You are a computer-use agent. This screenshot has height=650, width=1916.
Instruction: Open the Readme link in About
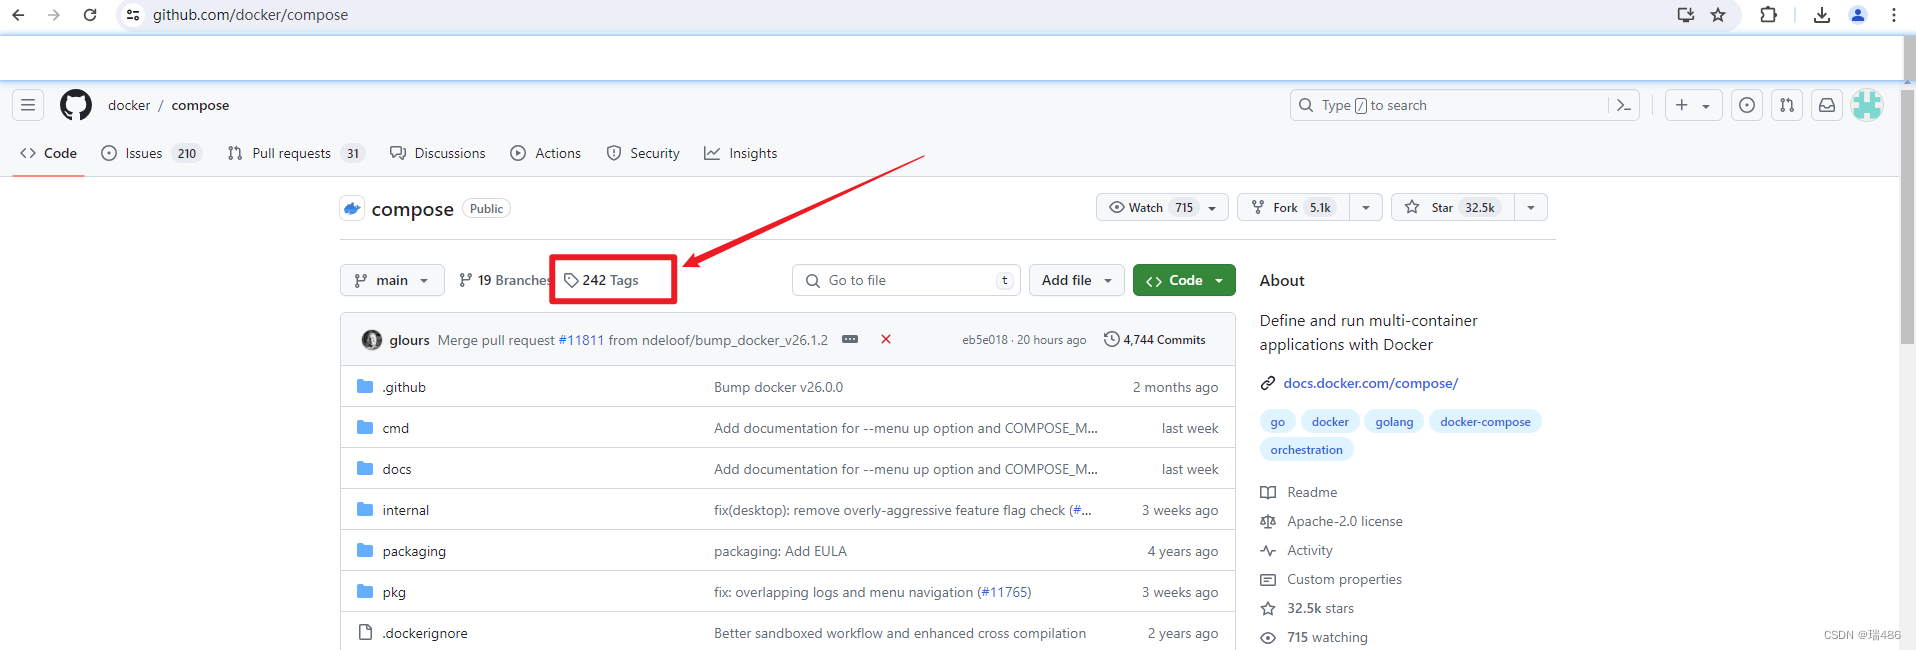pyautogui.click(x=1312, y=492)
